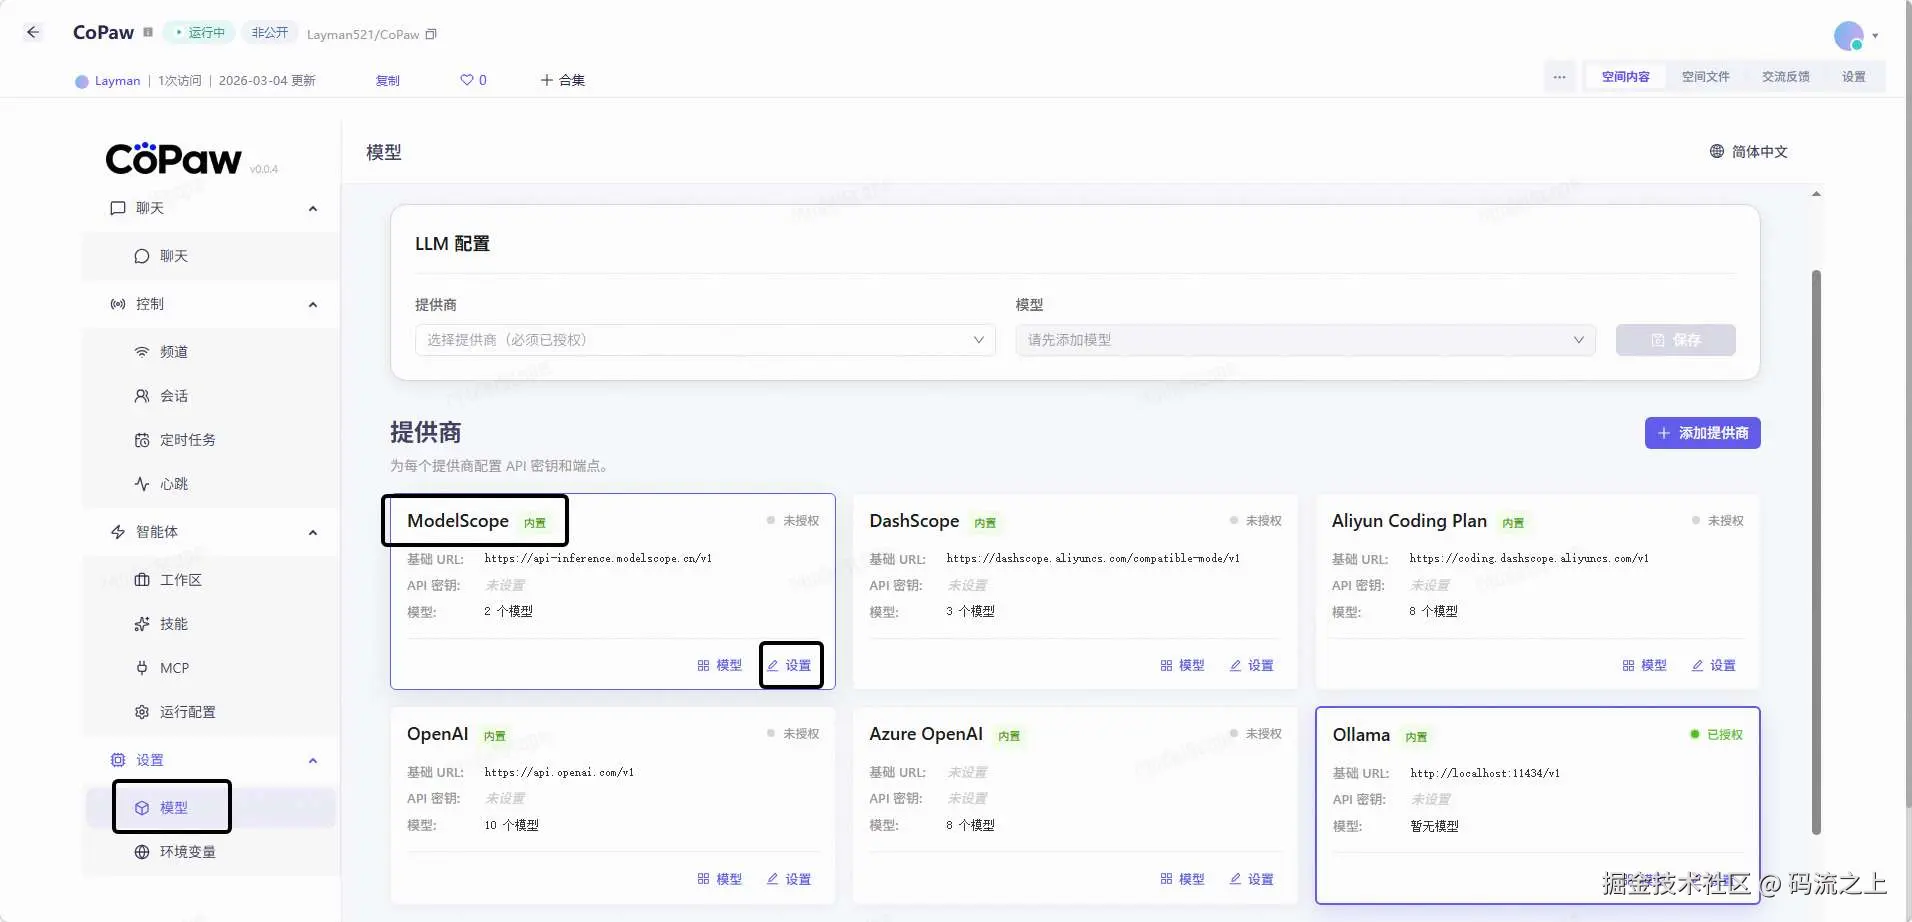Click the 运行中 status badge
Viewport: 1912px width, 922px height.
point(200,33)
